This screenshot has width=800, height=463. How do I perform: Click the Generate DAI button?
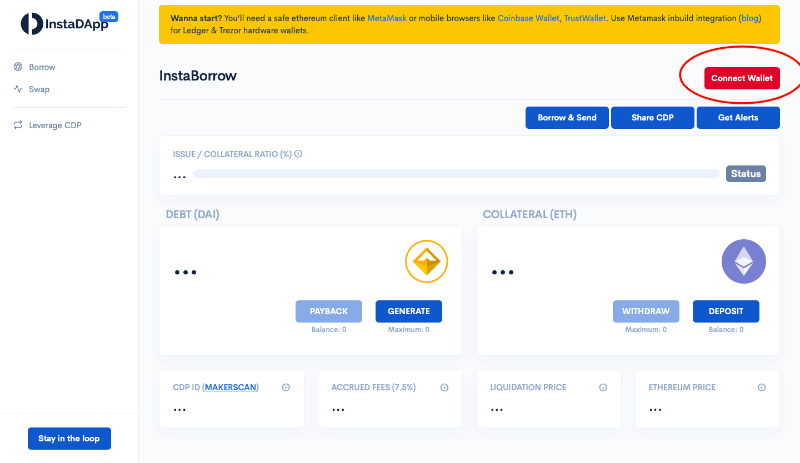(408, 311)
